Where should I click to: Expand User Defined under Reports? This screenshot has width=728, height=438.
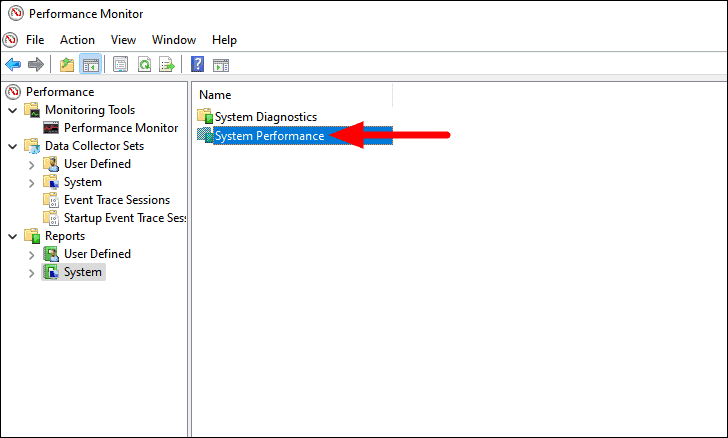click(x=32, y=255)
